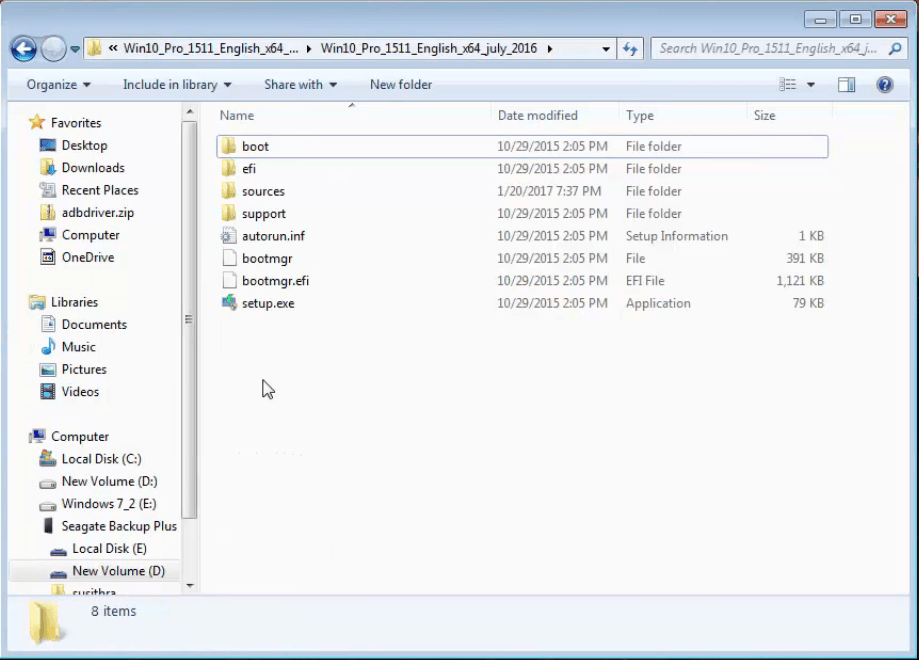Open New Volume (D:) drive

tap(109, 481)
